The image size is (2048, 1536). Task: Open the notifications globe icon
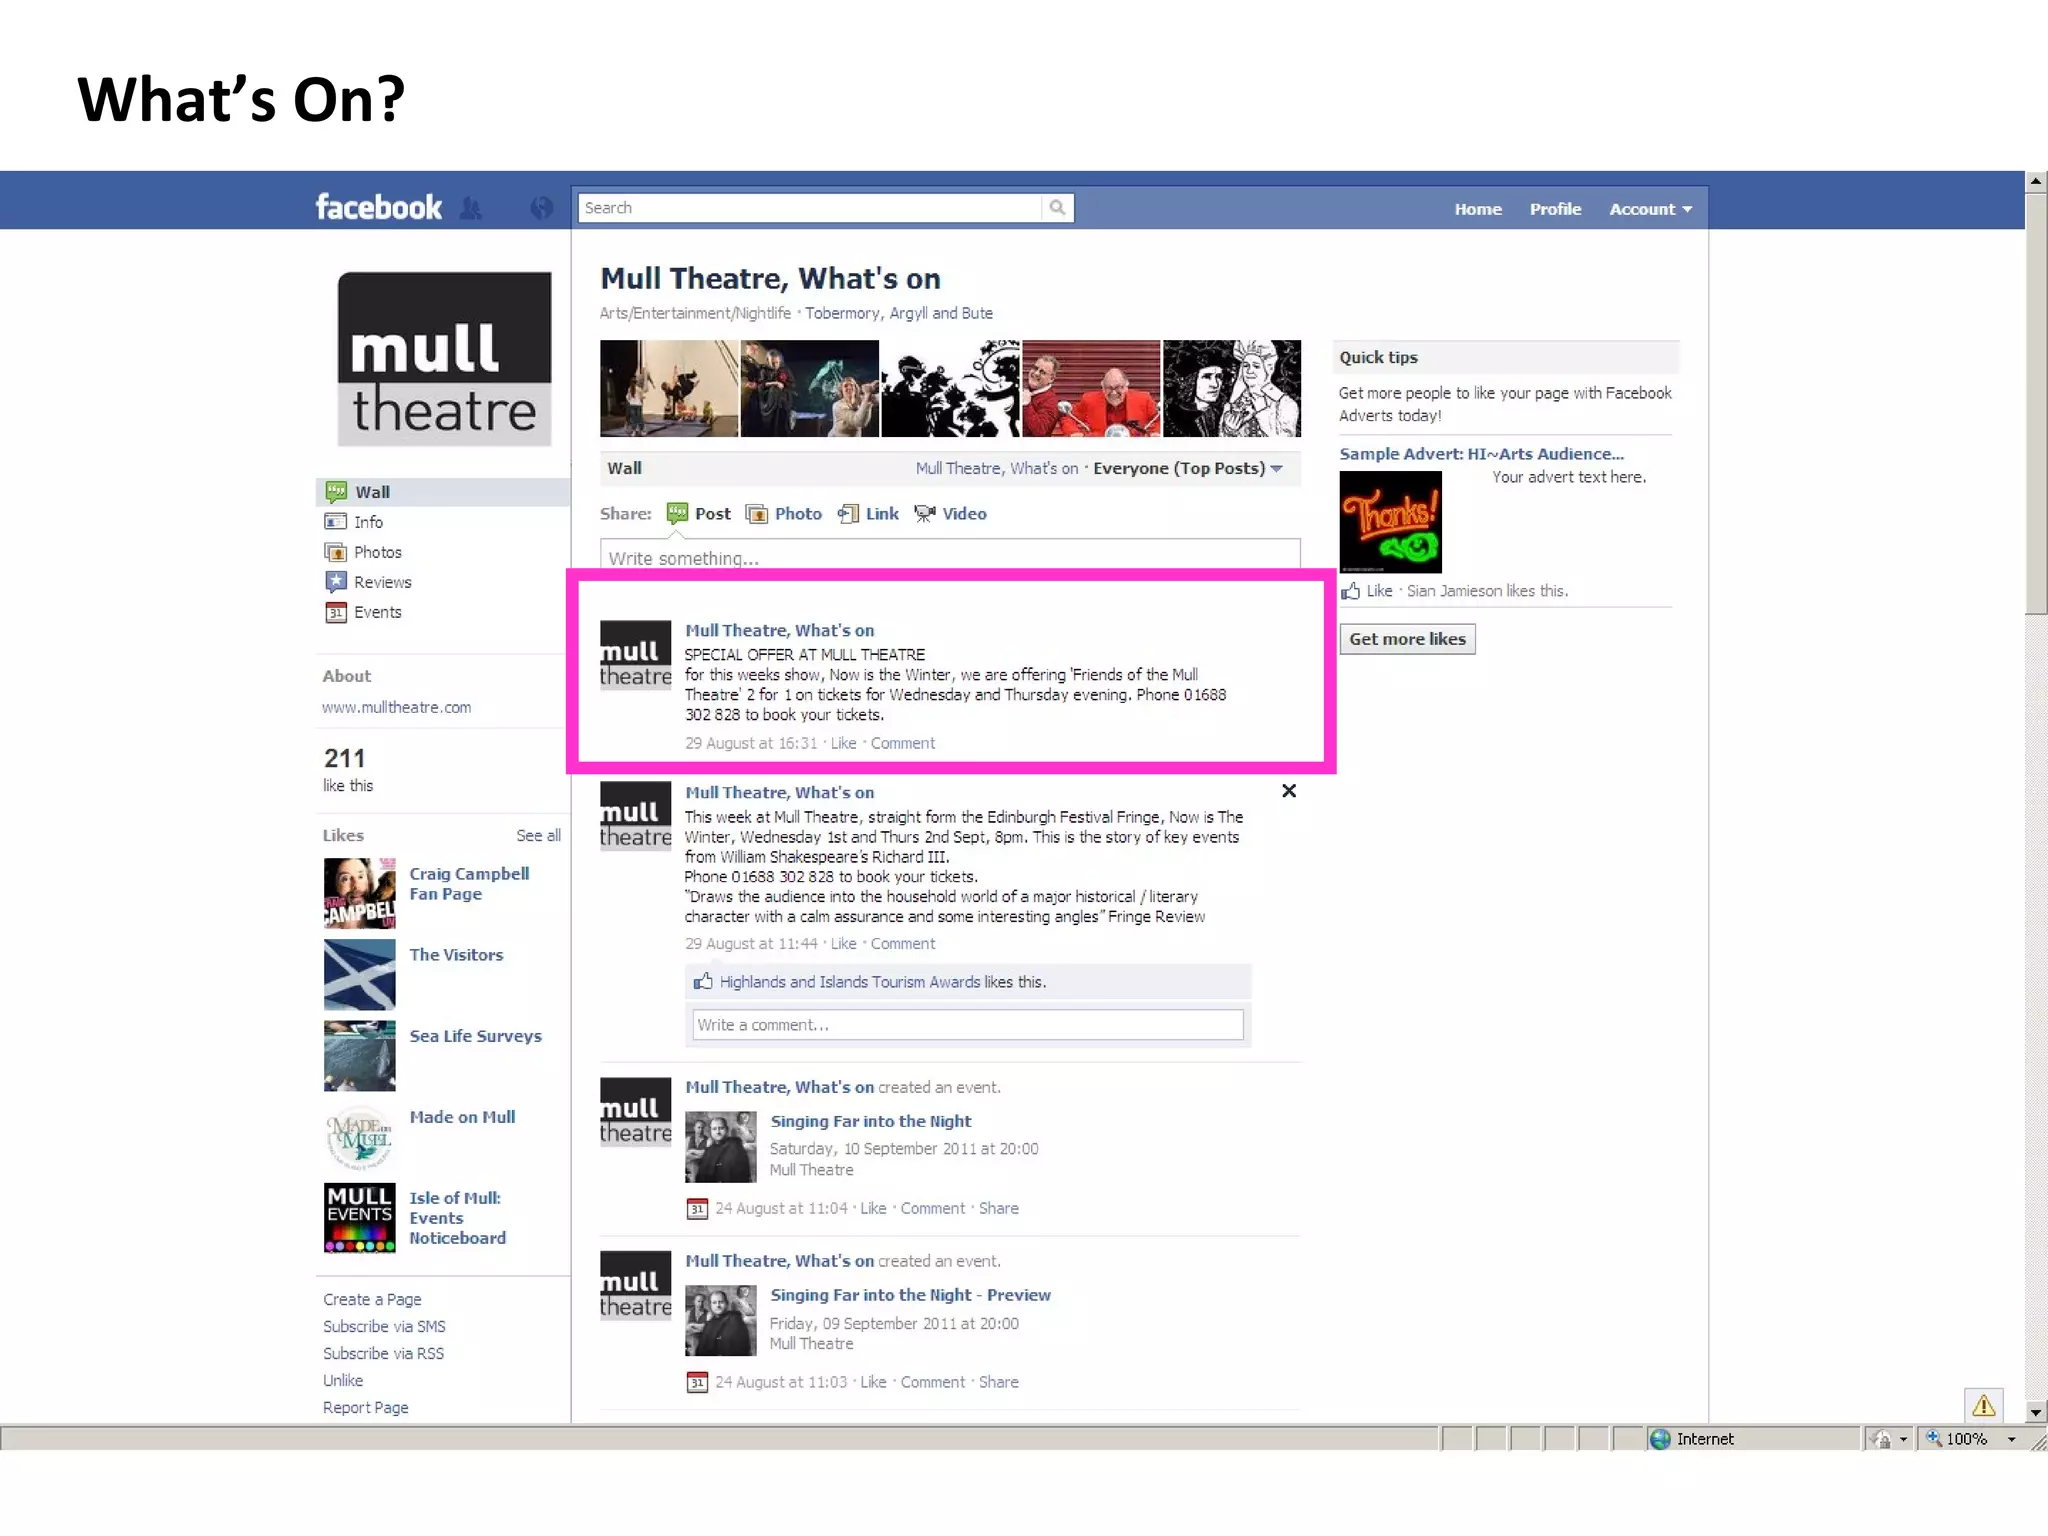[541, 208]
